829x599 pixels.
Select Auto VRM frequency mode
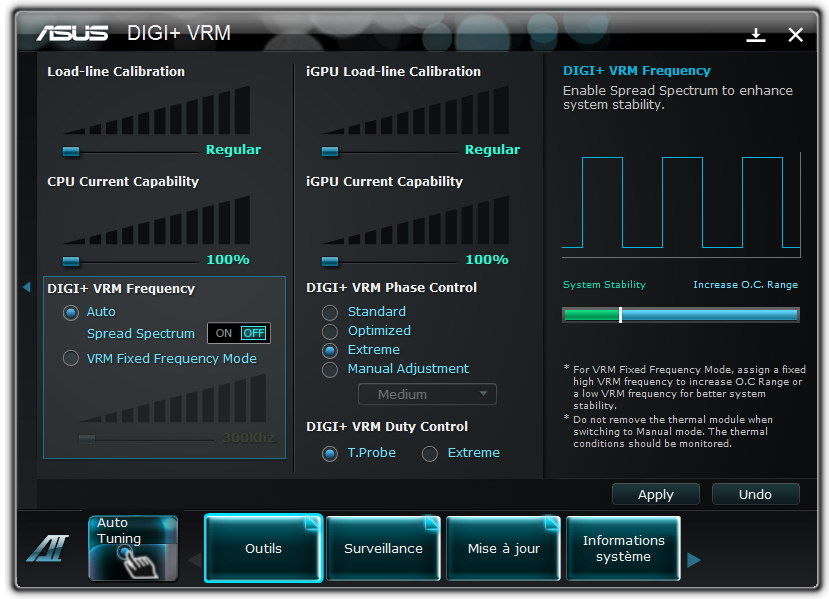click(71, 312)
